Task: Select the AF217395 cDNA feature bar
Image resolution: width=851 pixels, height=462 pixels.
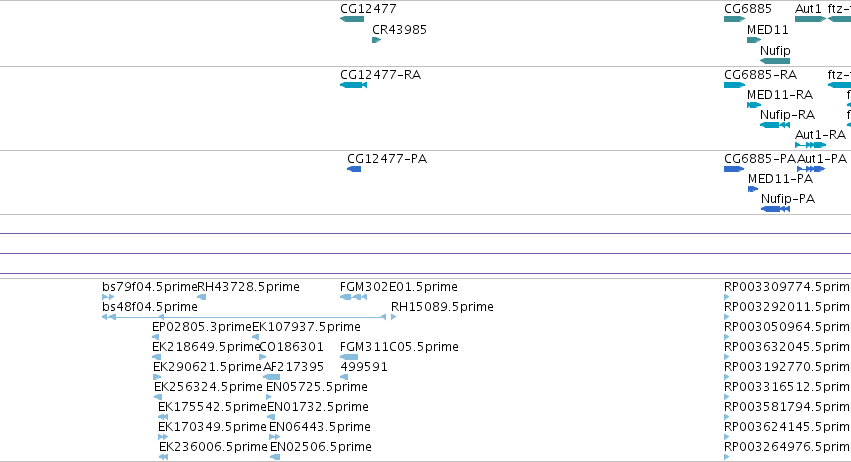Action: [271, 377]
